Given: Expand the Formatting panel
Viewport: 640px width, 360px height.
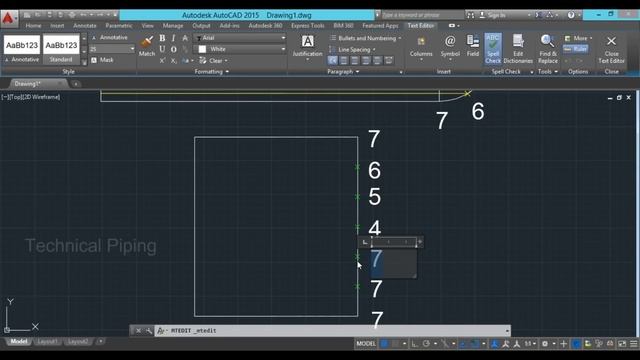Looking at the screenshot, I should pos(211,71).
